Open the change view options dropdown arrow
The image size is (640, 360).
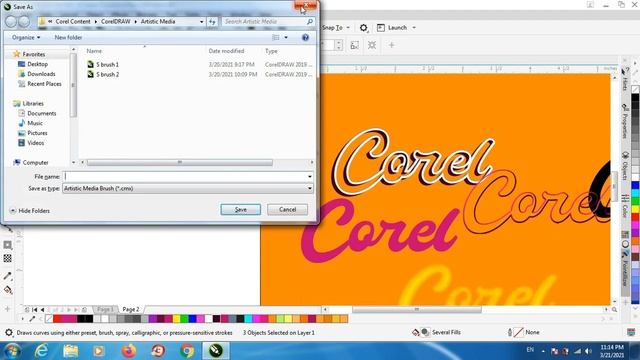[x=286, y=37]
